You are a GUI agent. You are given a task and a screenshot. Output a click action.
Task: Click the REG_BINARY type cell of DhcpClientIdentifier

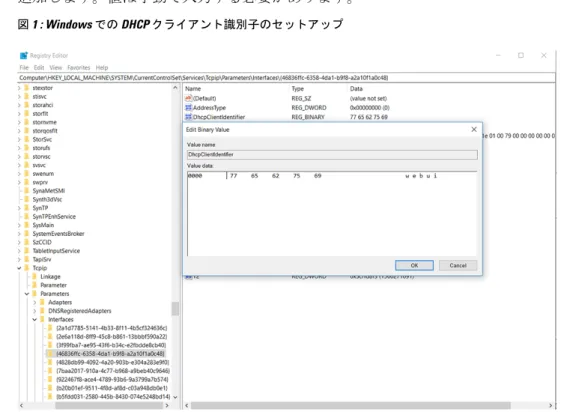308,117
